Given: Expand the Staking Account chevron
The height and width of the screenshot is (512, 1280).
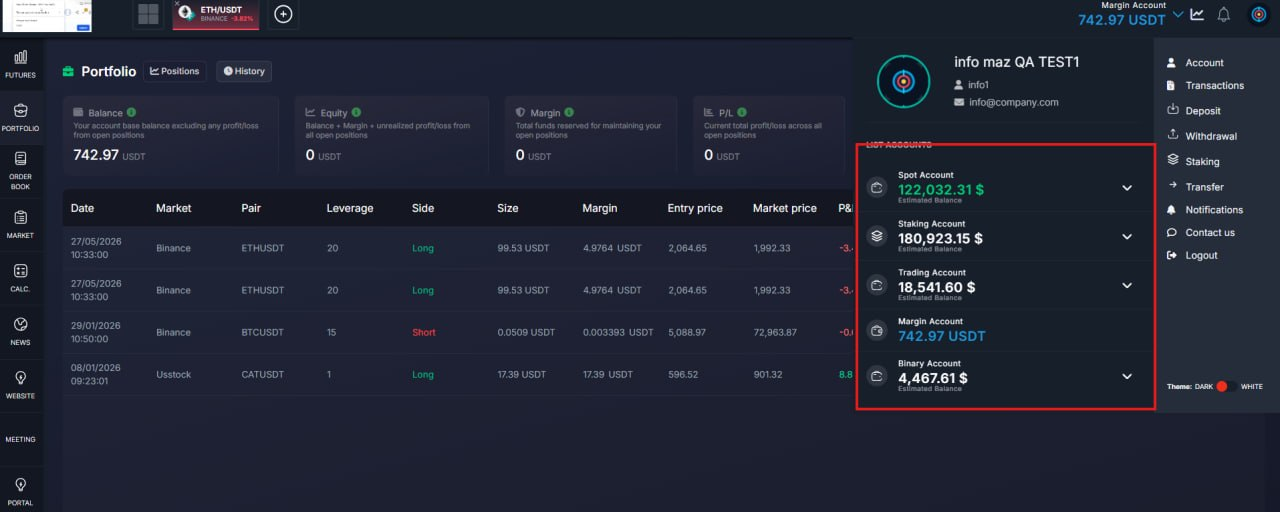Looking at the screenshot, I should 1127,237.
